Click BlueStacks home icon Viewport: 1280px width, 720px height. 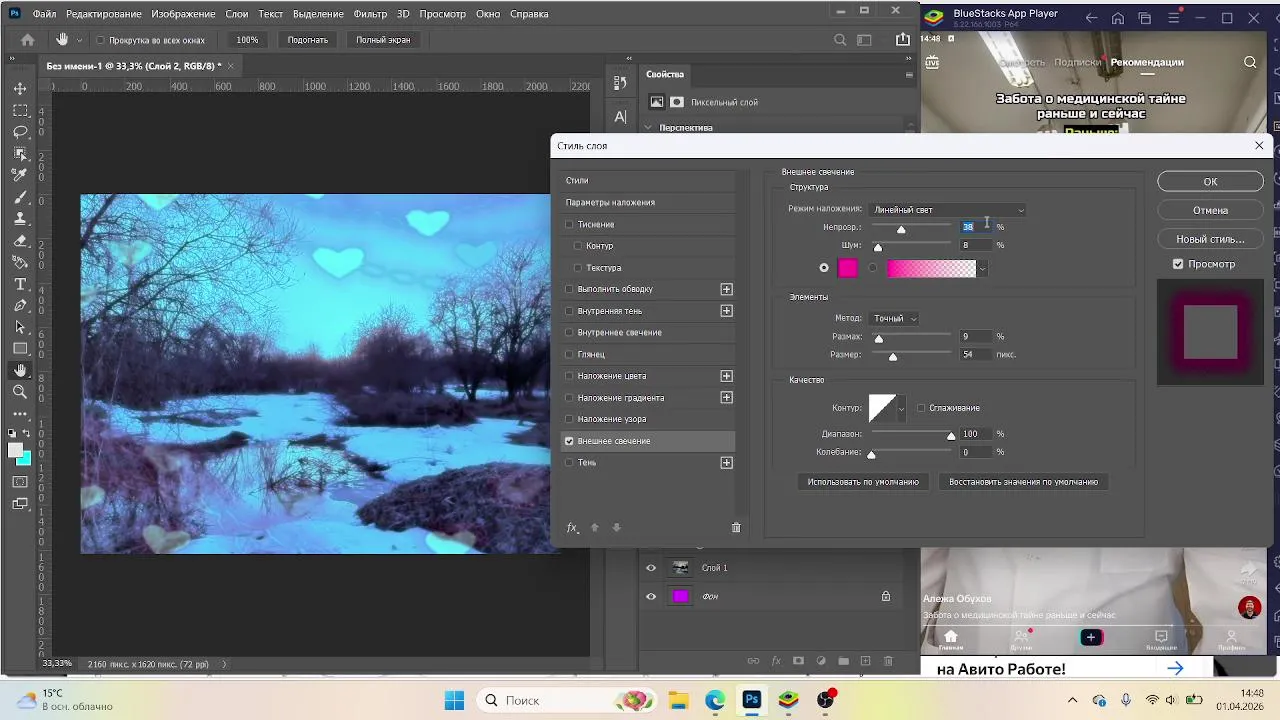(x=1118, y=18)
